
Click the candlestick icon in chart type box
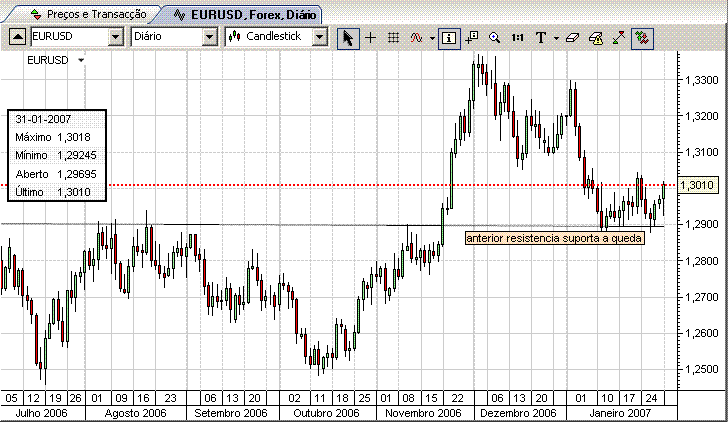tap(234, 37)
